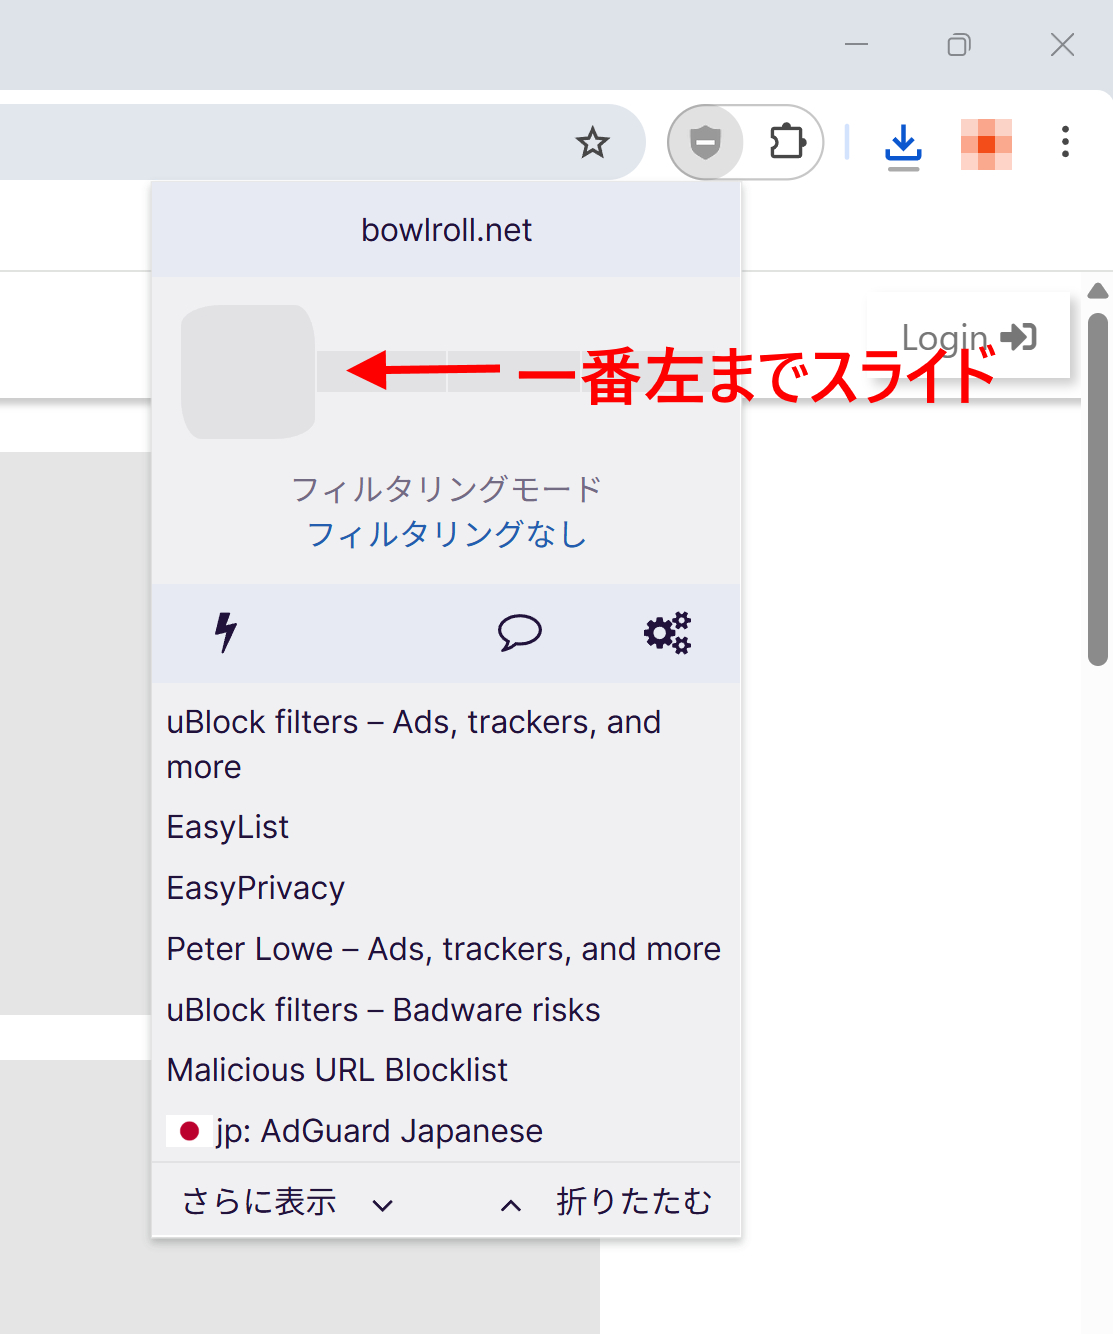Open the Extensions puzzle-piece menu
The height and width of the screenshot is (1334, 1113).
[787, 142]
